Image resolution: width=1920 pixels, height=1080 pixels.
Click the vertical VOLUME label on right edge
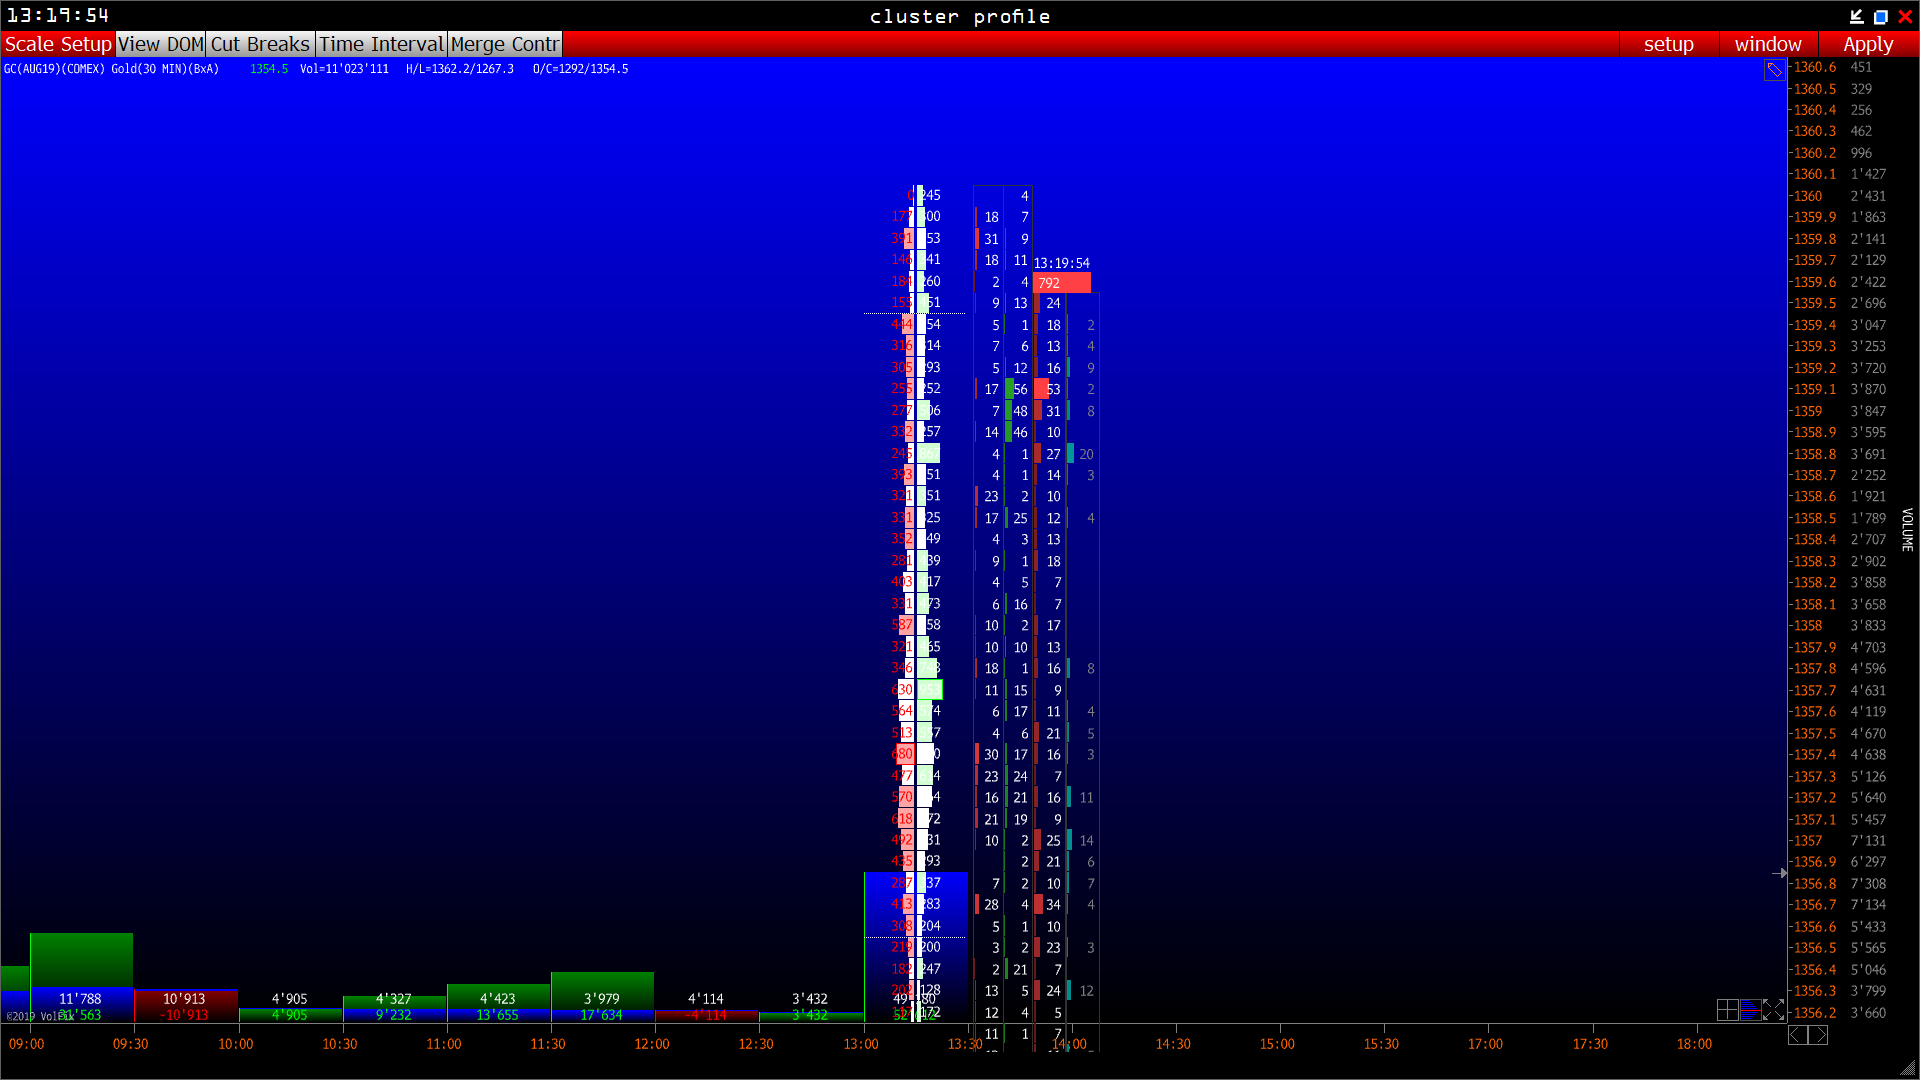1907,530
